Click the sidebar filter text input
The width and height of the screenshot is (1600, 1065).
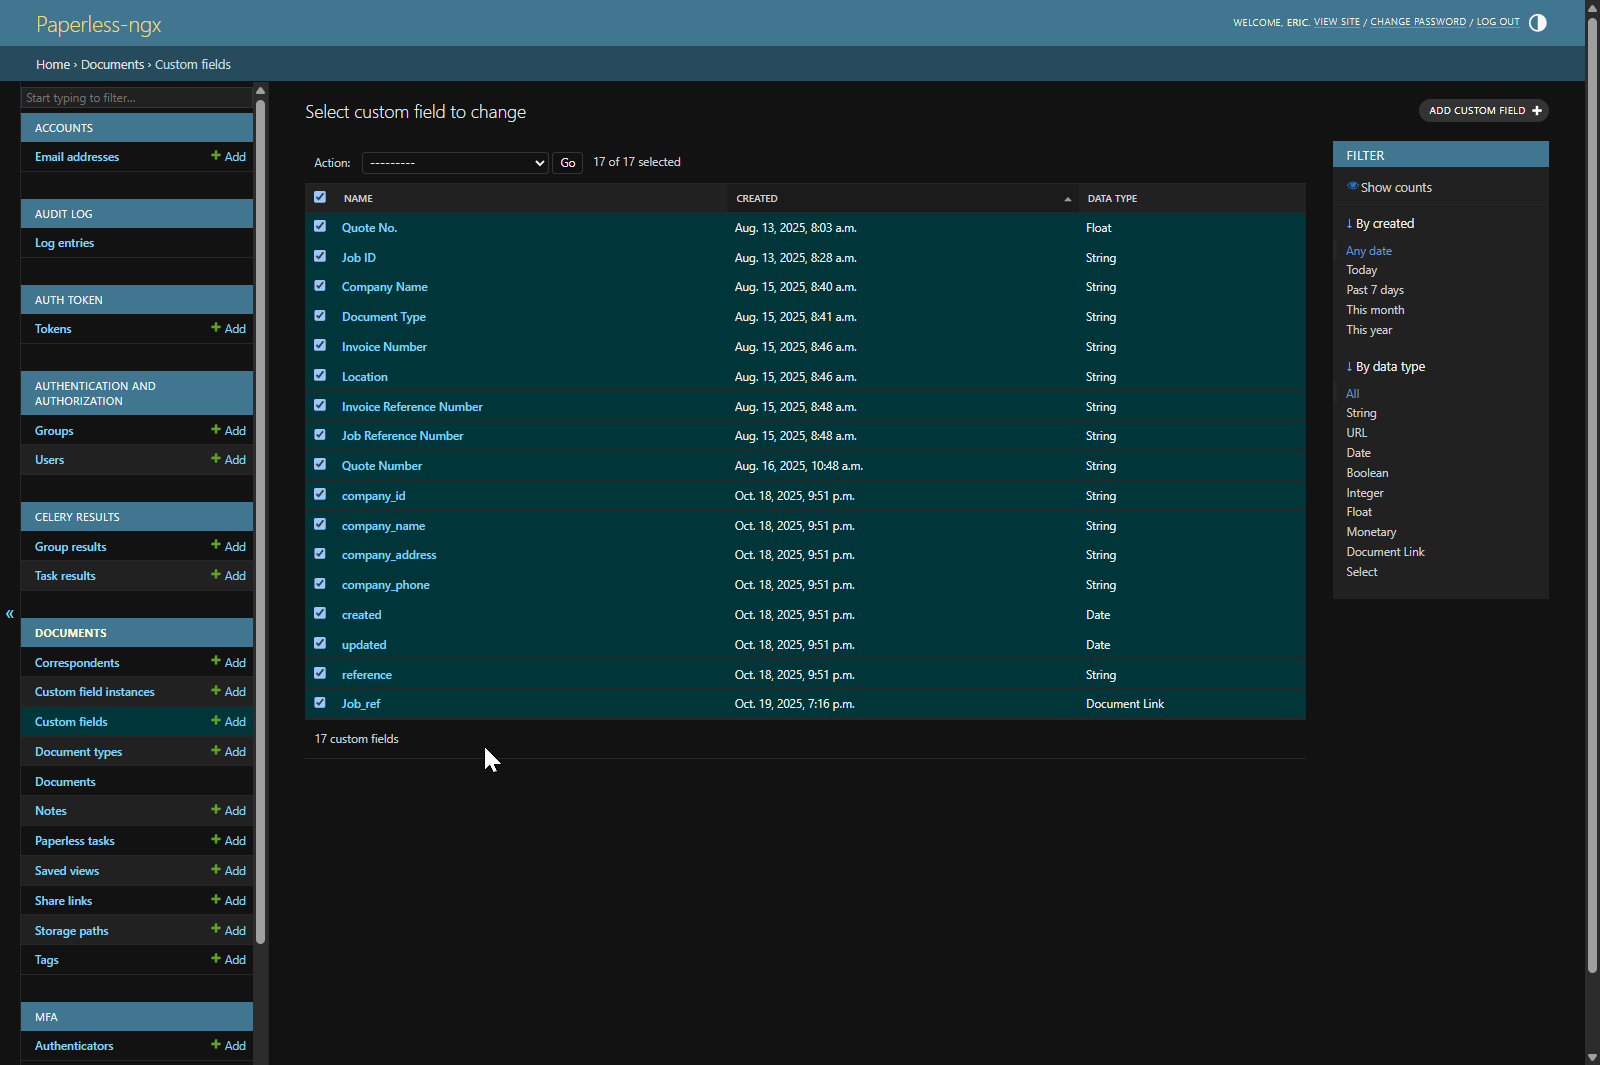137,98
